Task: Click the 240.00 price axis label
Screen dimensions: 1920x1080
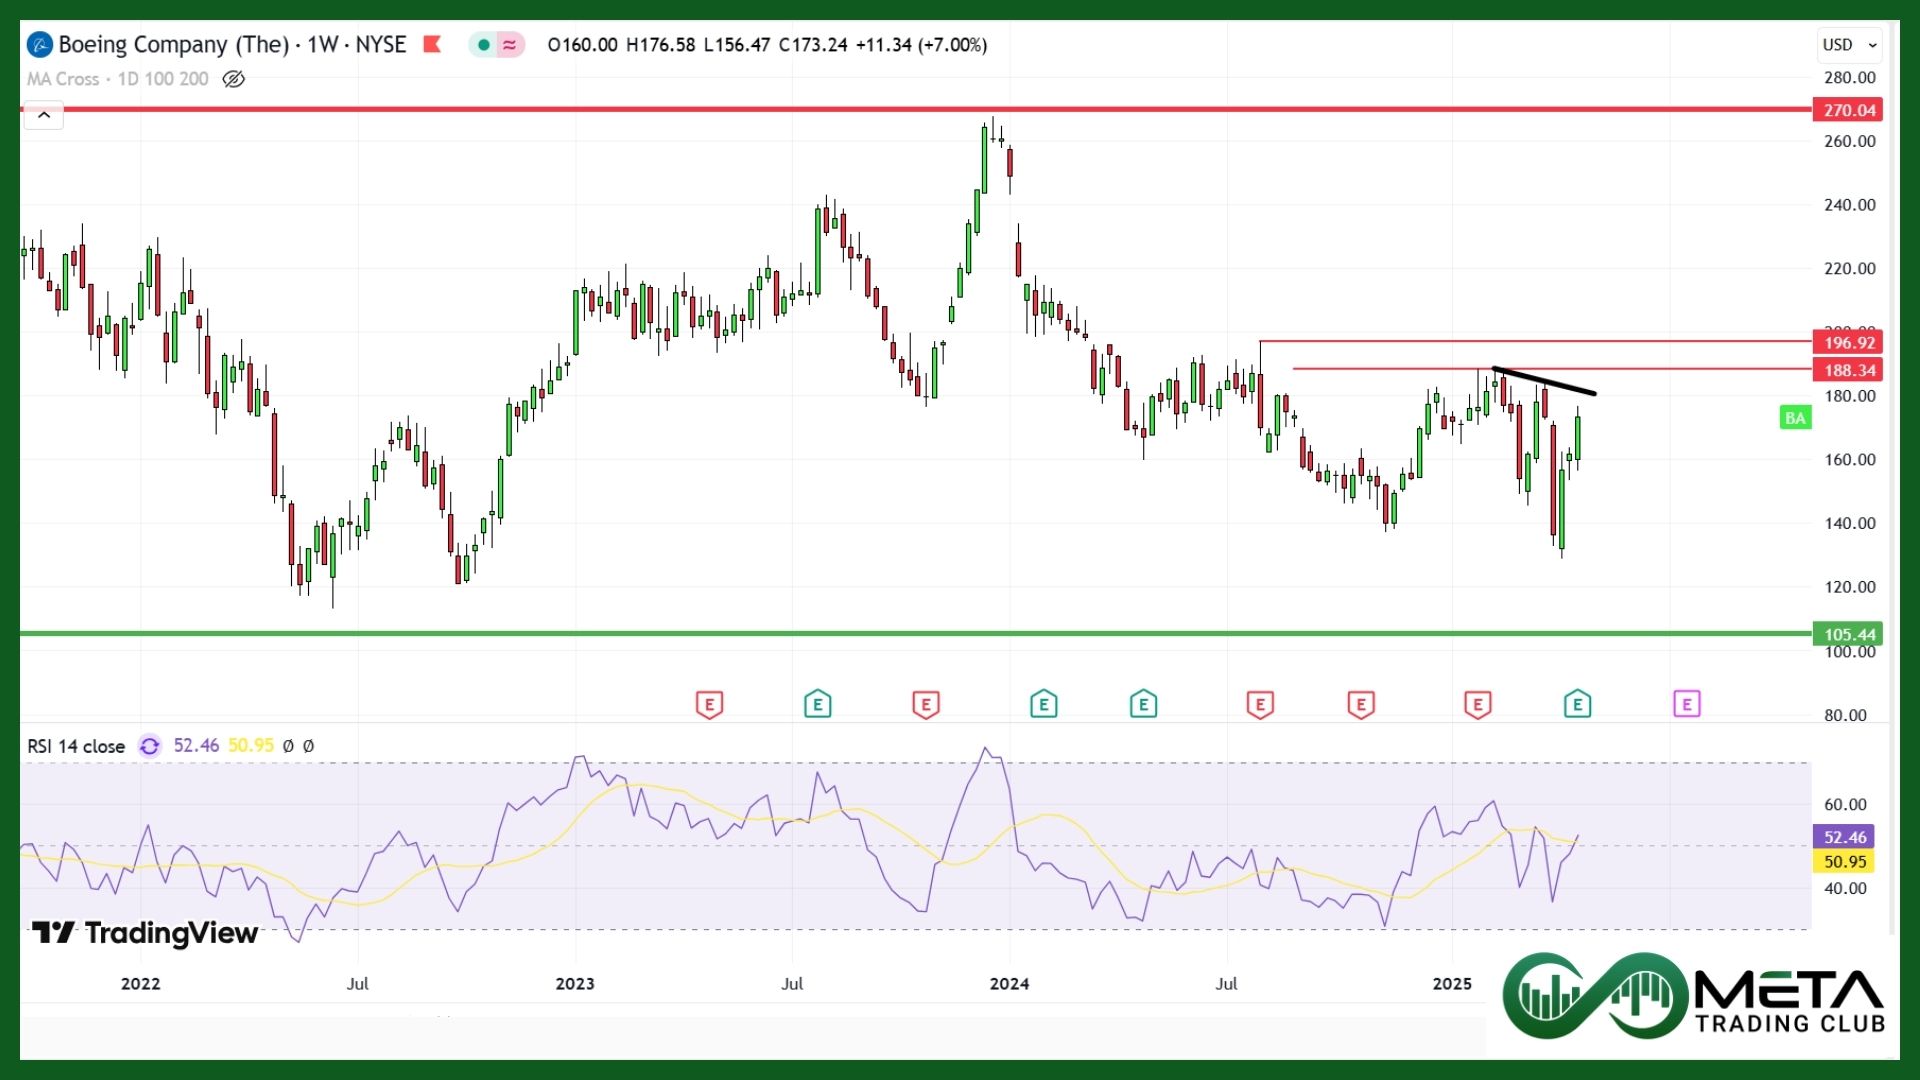Action: (x=1849, y=205)
